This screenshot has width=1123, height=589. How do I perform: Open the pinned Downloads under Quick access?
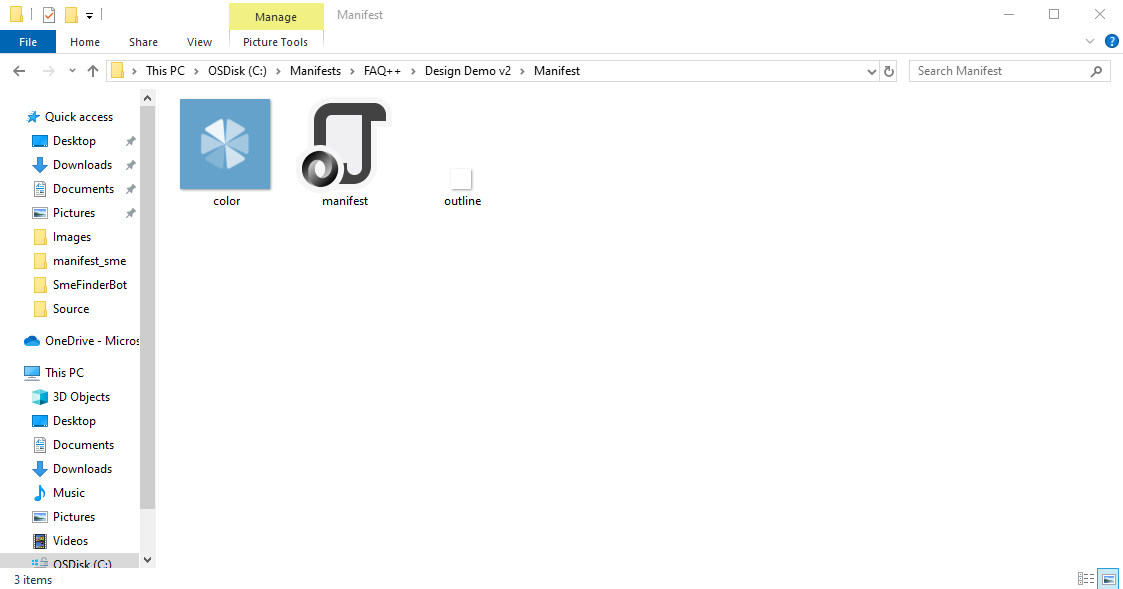[82, 165]
